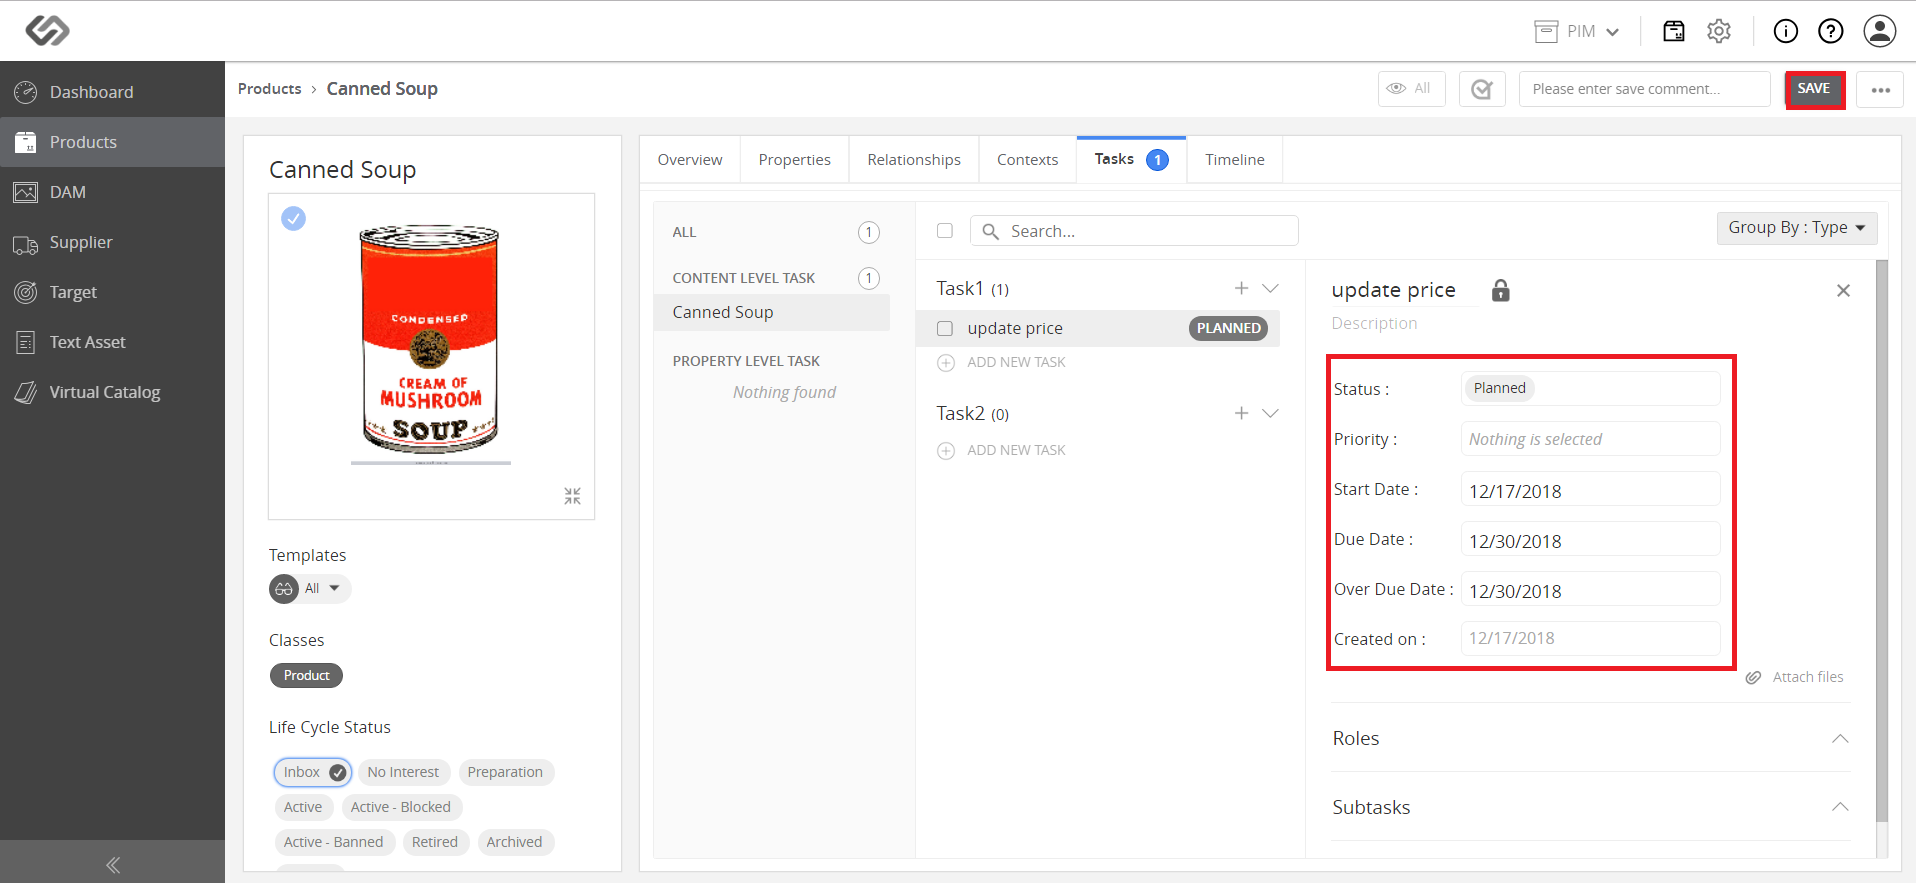Click the info icon in header
1916x883 pixels.
pos(1785,31)
